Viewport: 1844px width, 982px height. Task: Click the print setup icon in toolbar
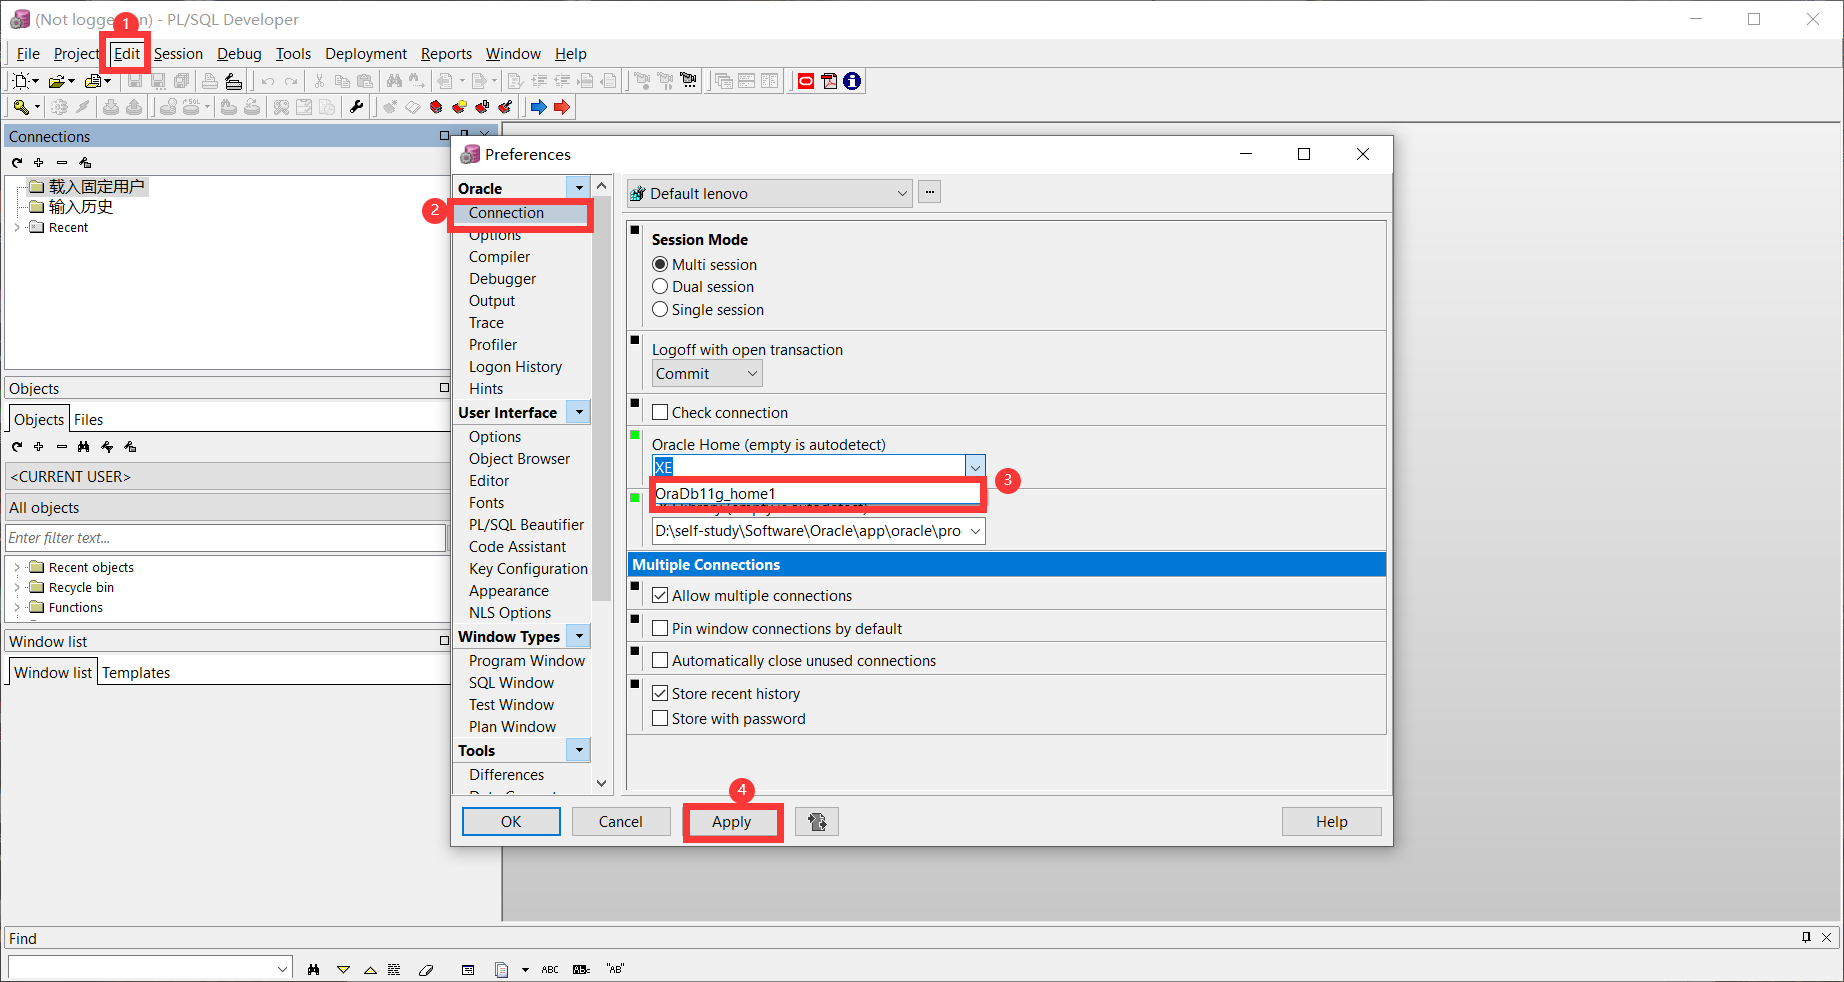[x=233, y=81]
